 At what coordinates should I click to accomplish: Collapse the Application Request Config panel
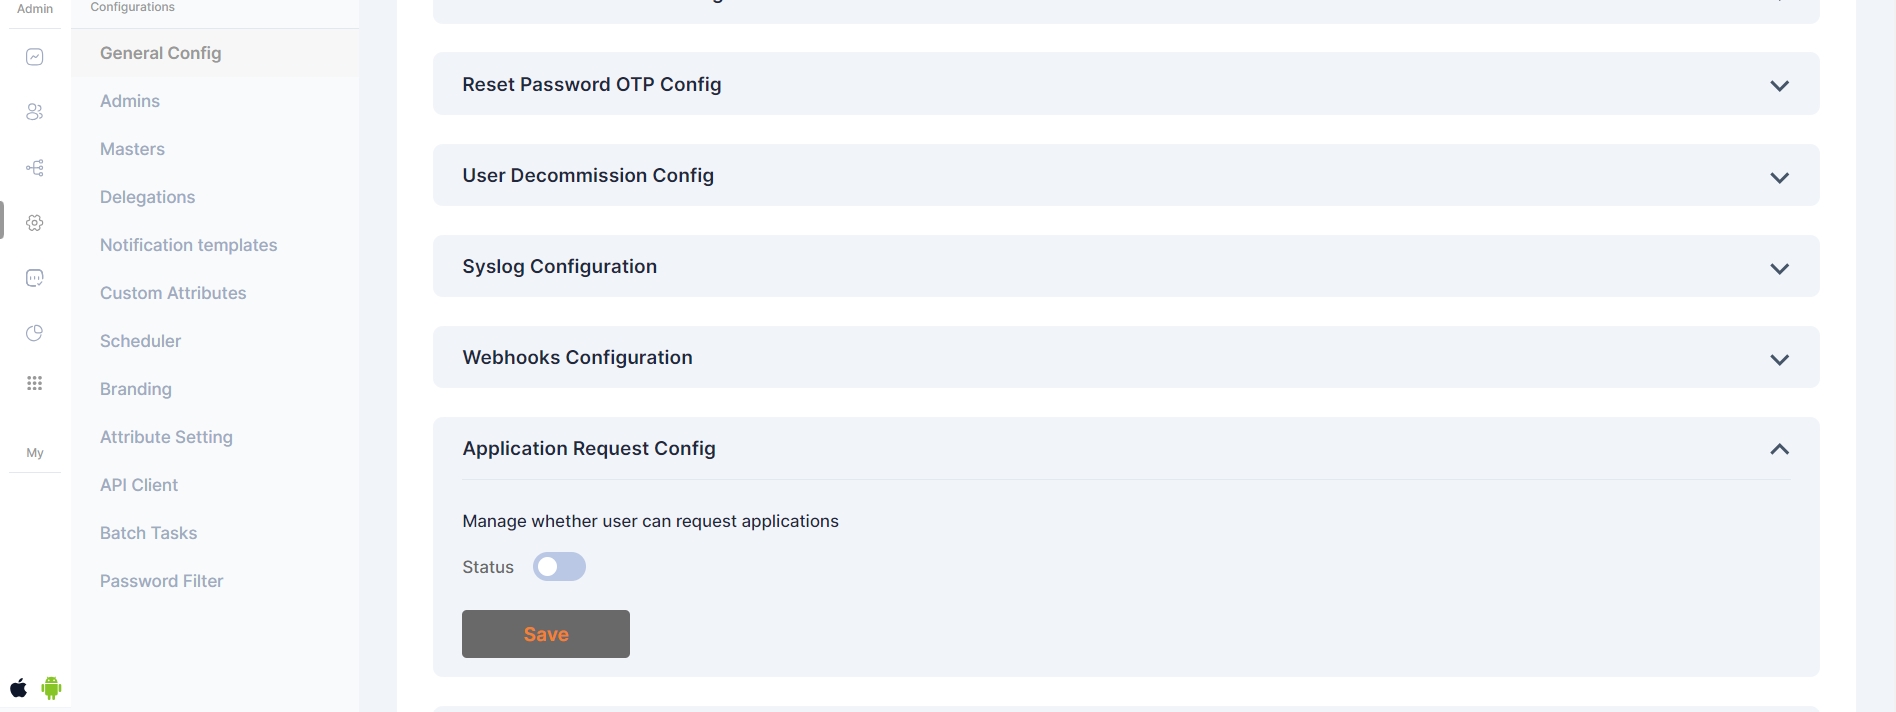pos(1779,449)
